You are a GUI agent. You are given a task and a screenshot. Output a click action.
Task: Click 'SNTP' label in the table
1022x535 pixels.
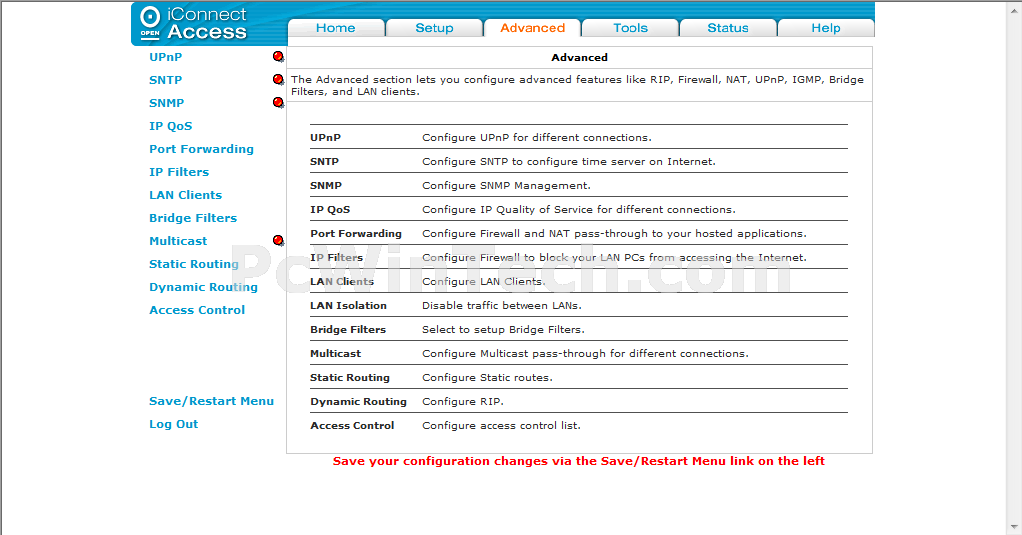pos(325,162)
